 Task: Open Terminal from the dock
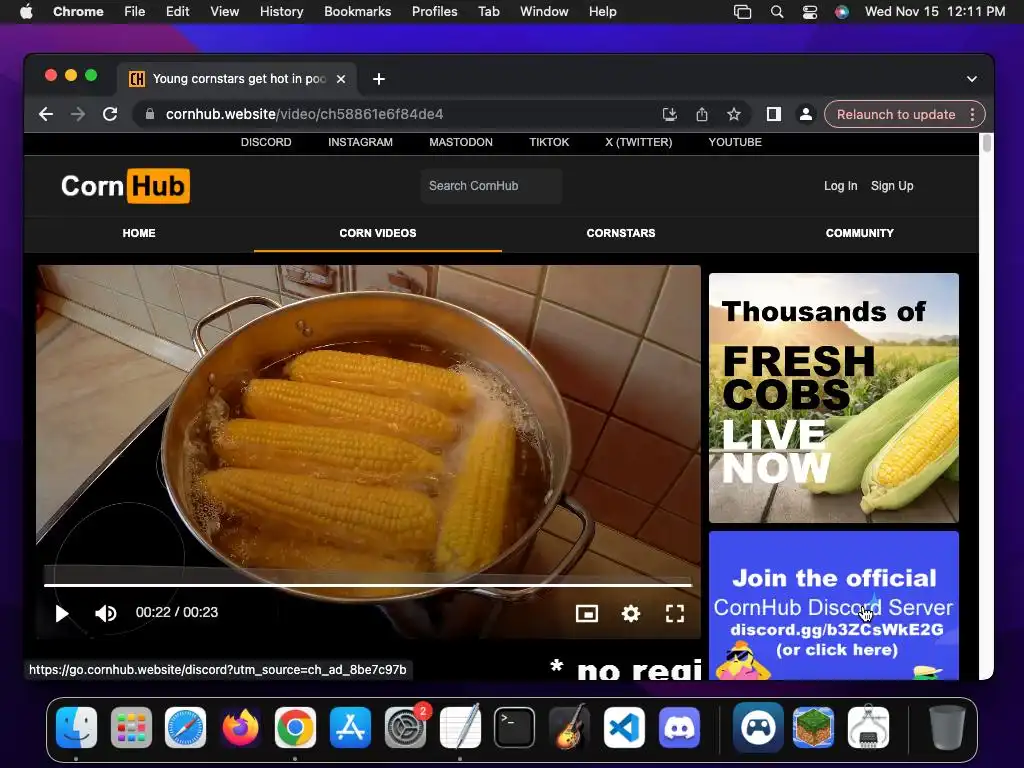tap(515, 728)
